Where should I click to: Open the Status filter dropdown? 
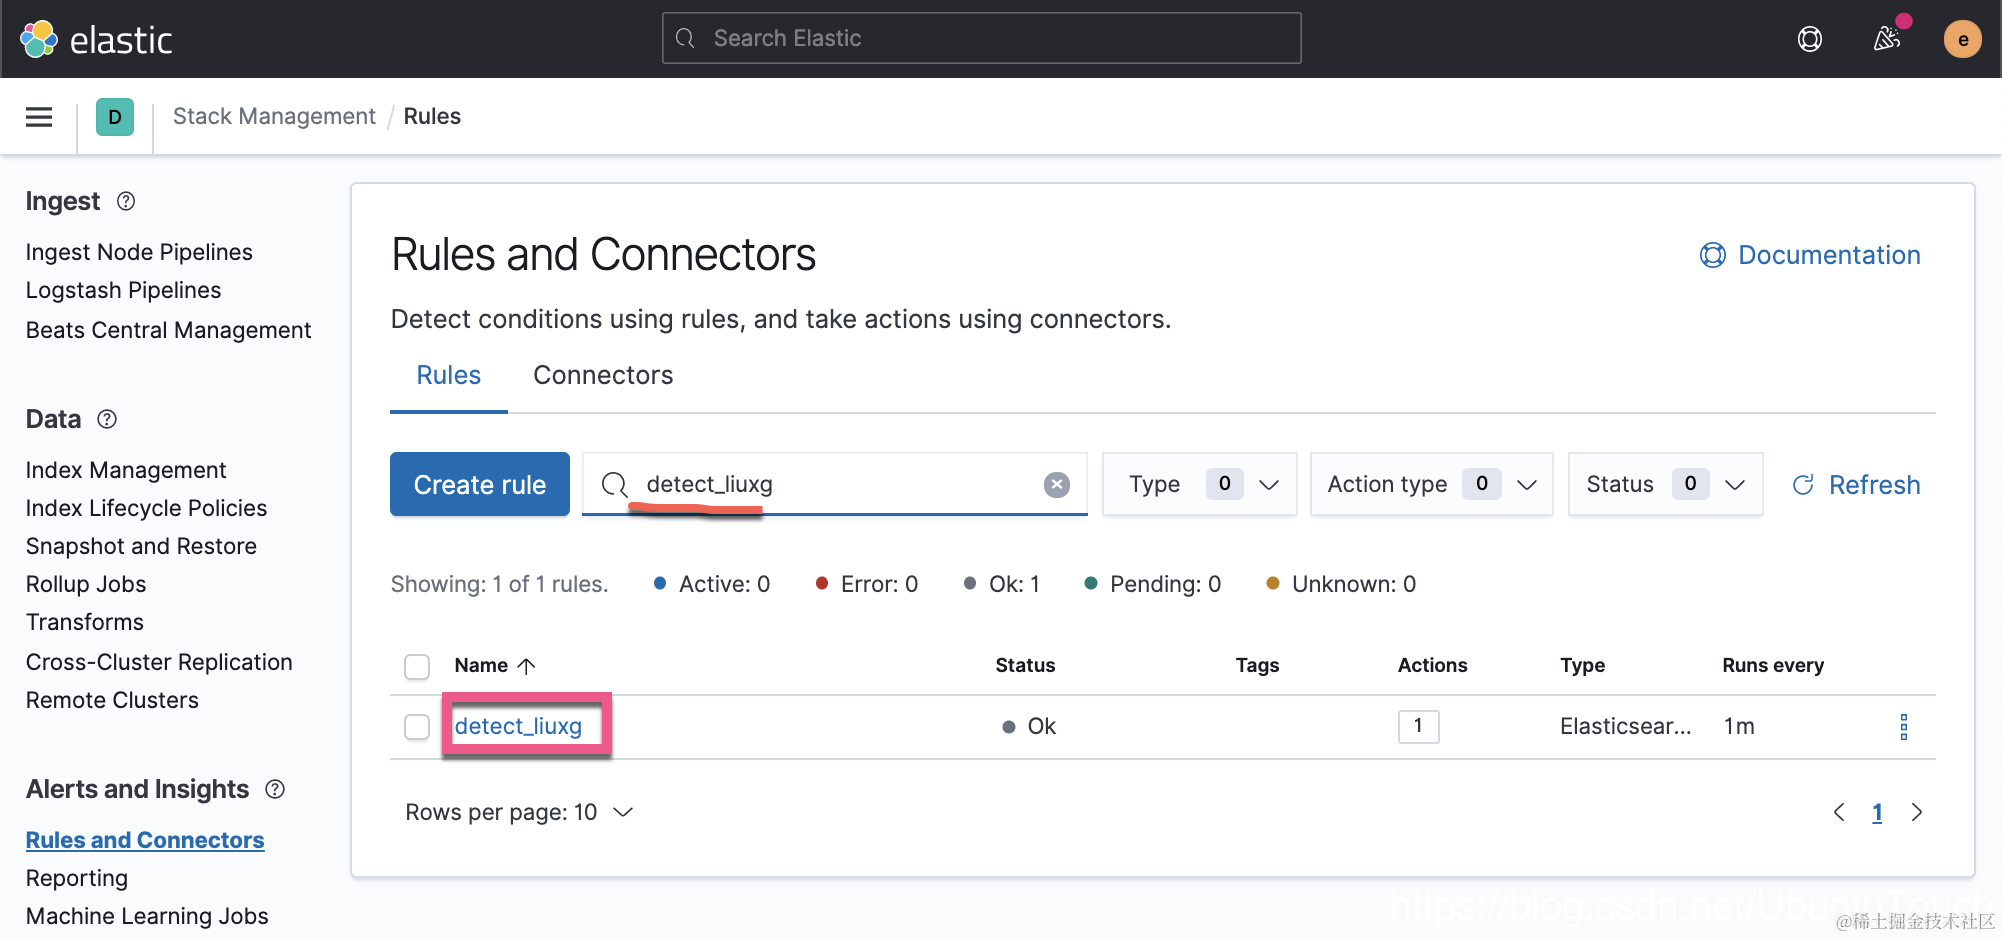(x=1665, y=484)
